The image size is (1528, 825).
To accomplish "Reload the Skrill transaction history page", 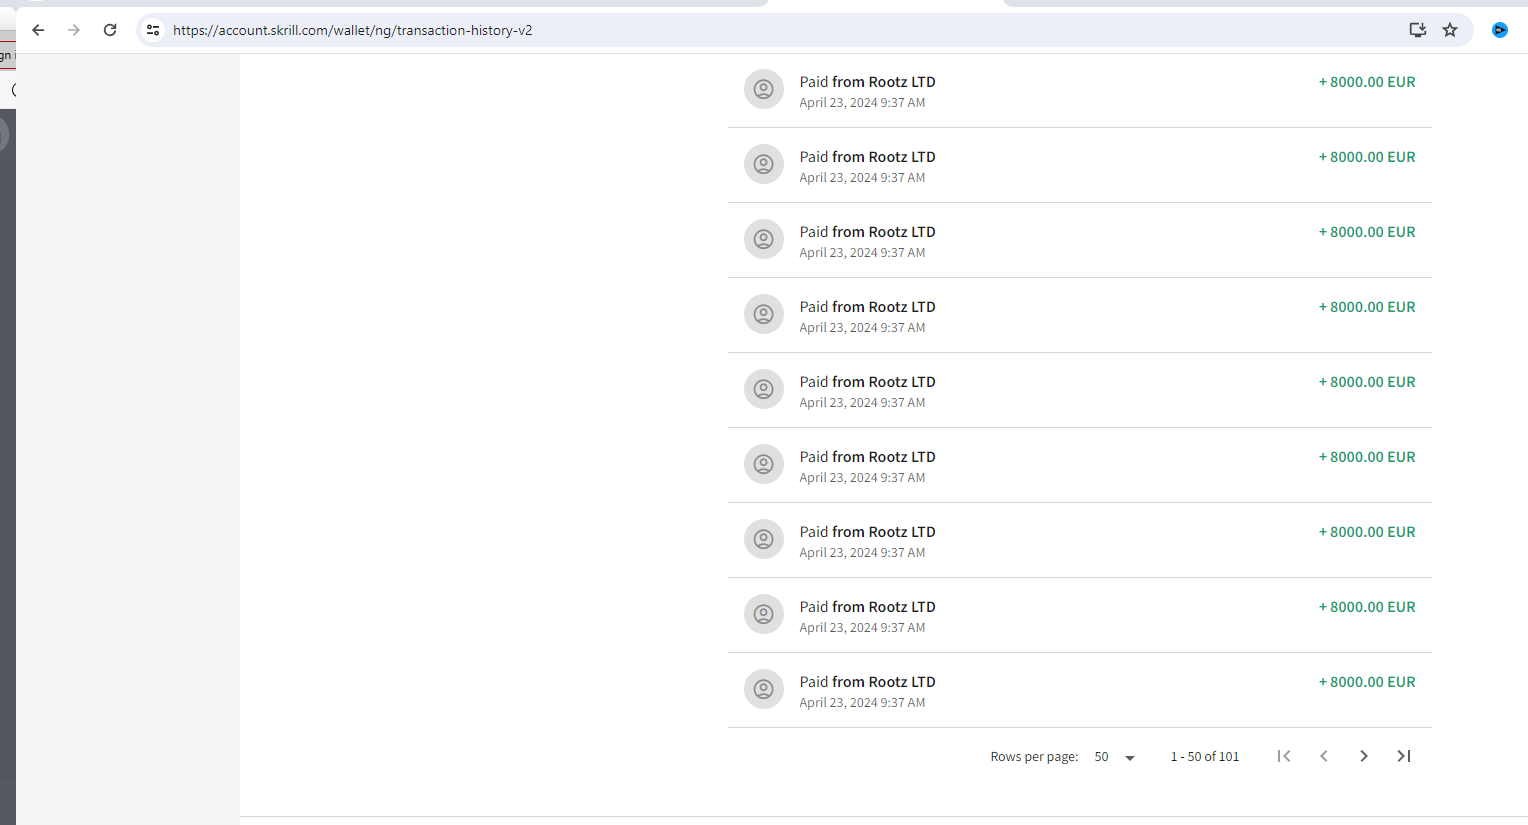I will 110,30.
